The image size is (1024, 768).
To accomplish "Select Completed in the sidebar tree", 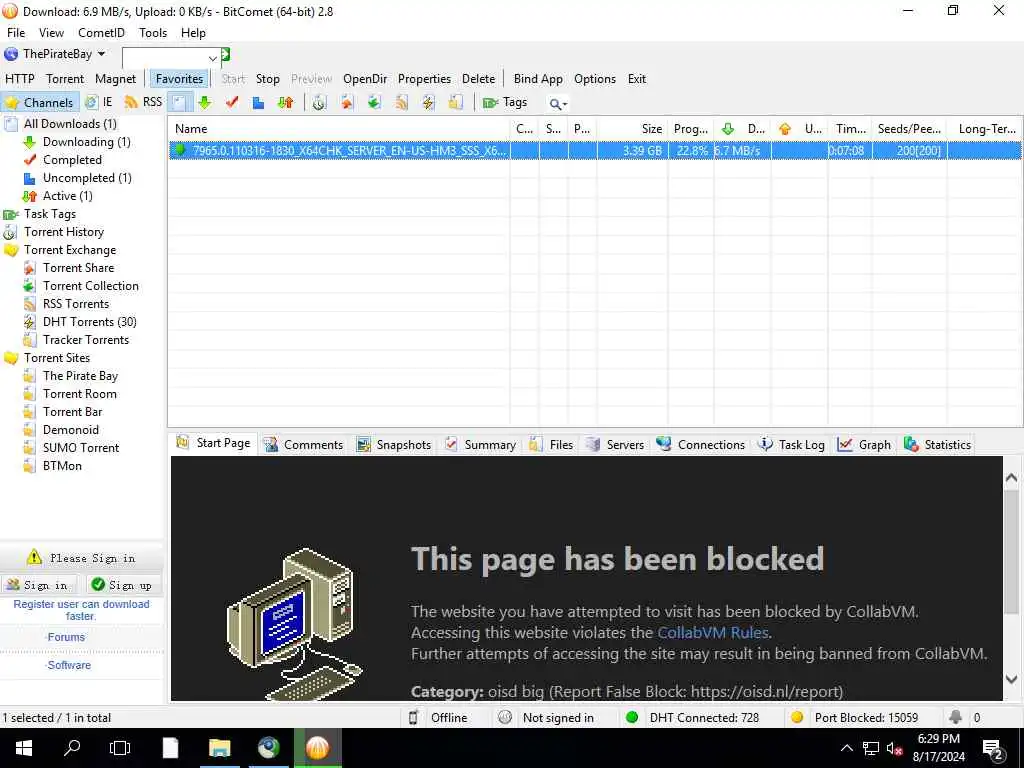I will click(72, 160).
